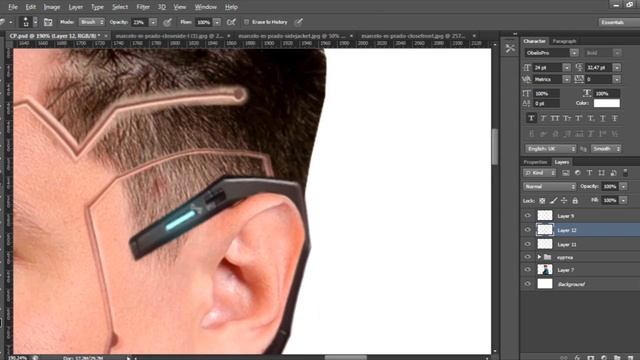Screen dimensions: 640x360
Task: Open the English: UK language dropdown
Action: pyautogui.click(x=551, y=149)
